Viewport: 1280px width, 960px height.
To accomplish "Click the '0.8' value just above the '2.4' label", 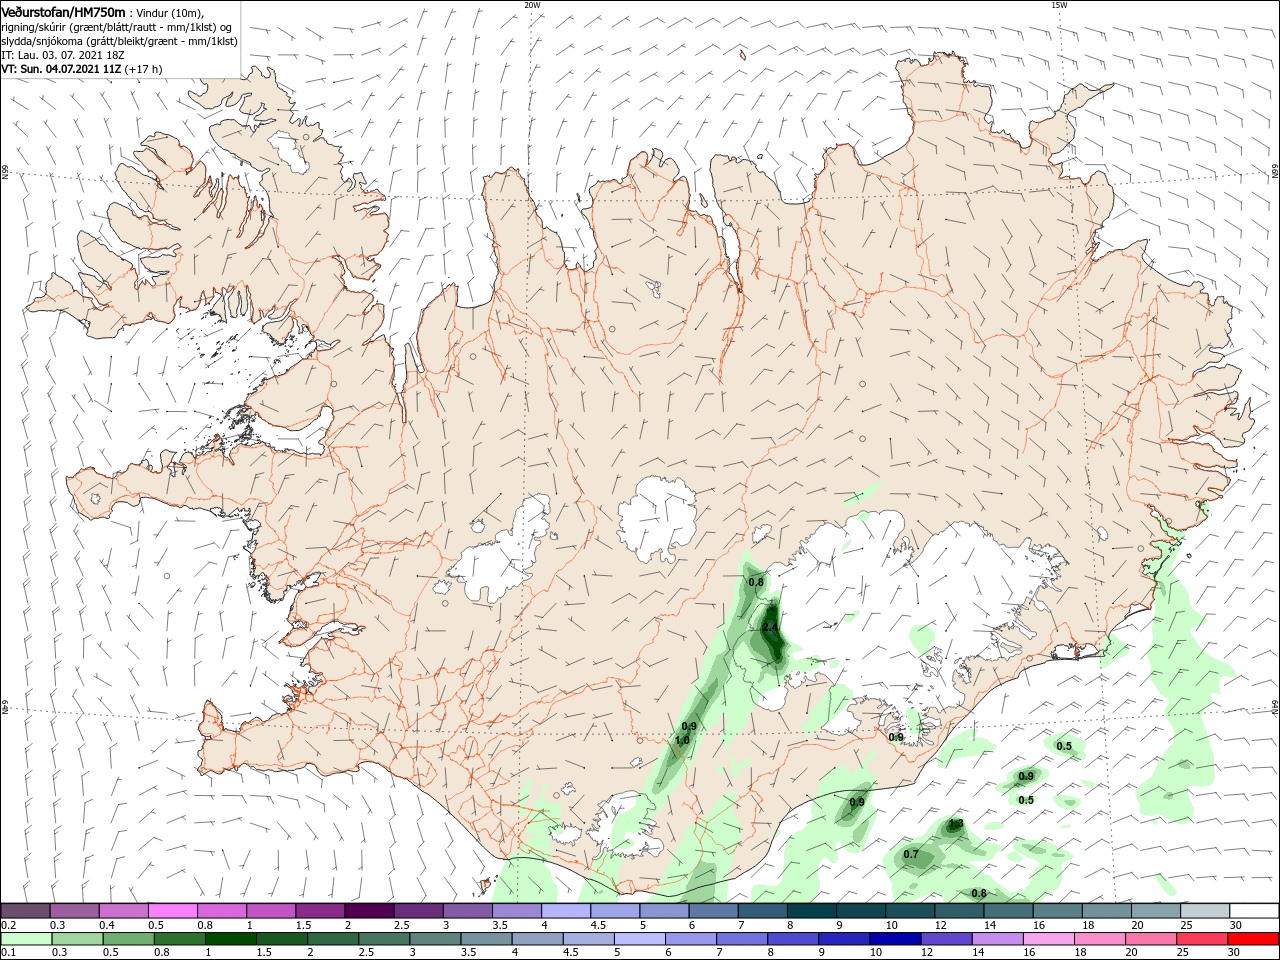I will pyautogui.click(x=756, y=582).
